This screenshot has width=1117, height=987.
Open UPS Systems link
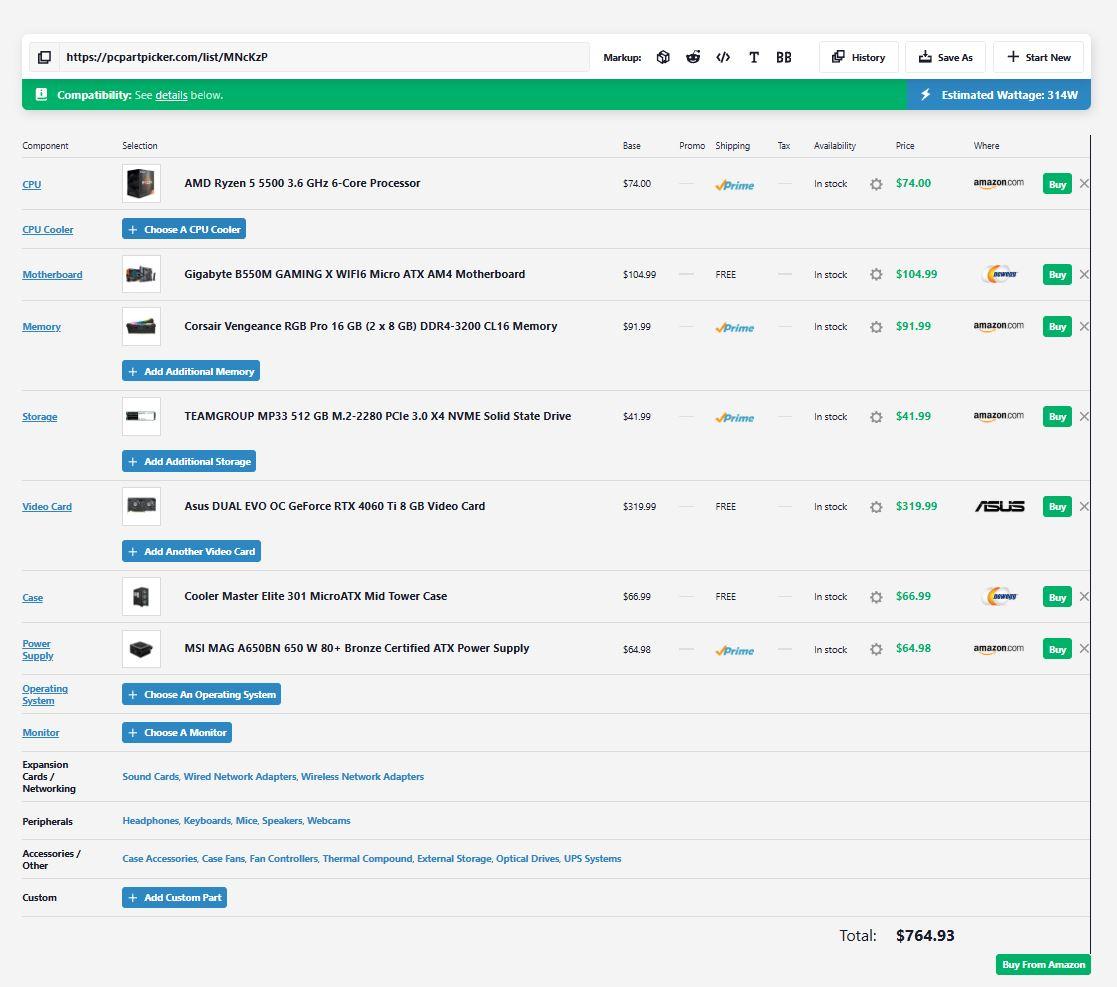click(592, 859)
